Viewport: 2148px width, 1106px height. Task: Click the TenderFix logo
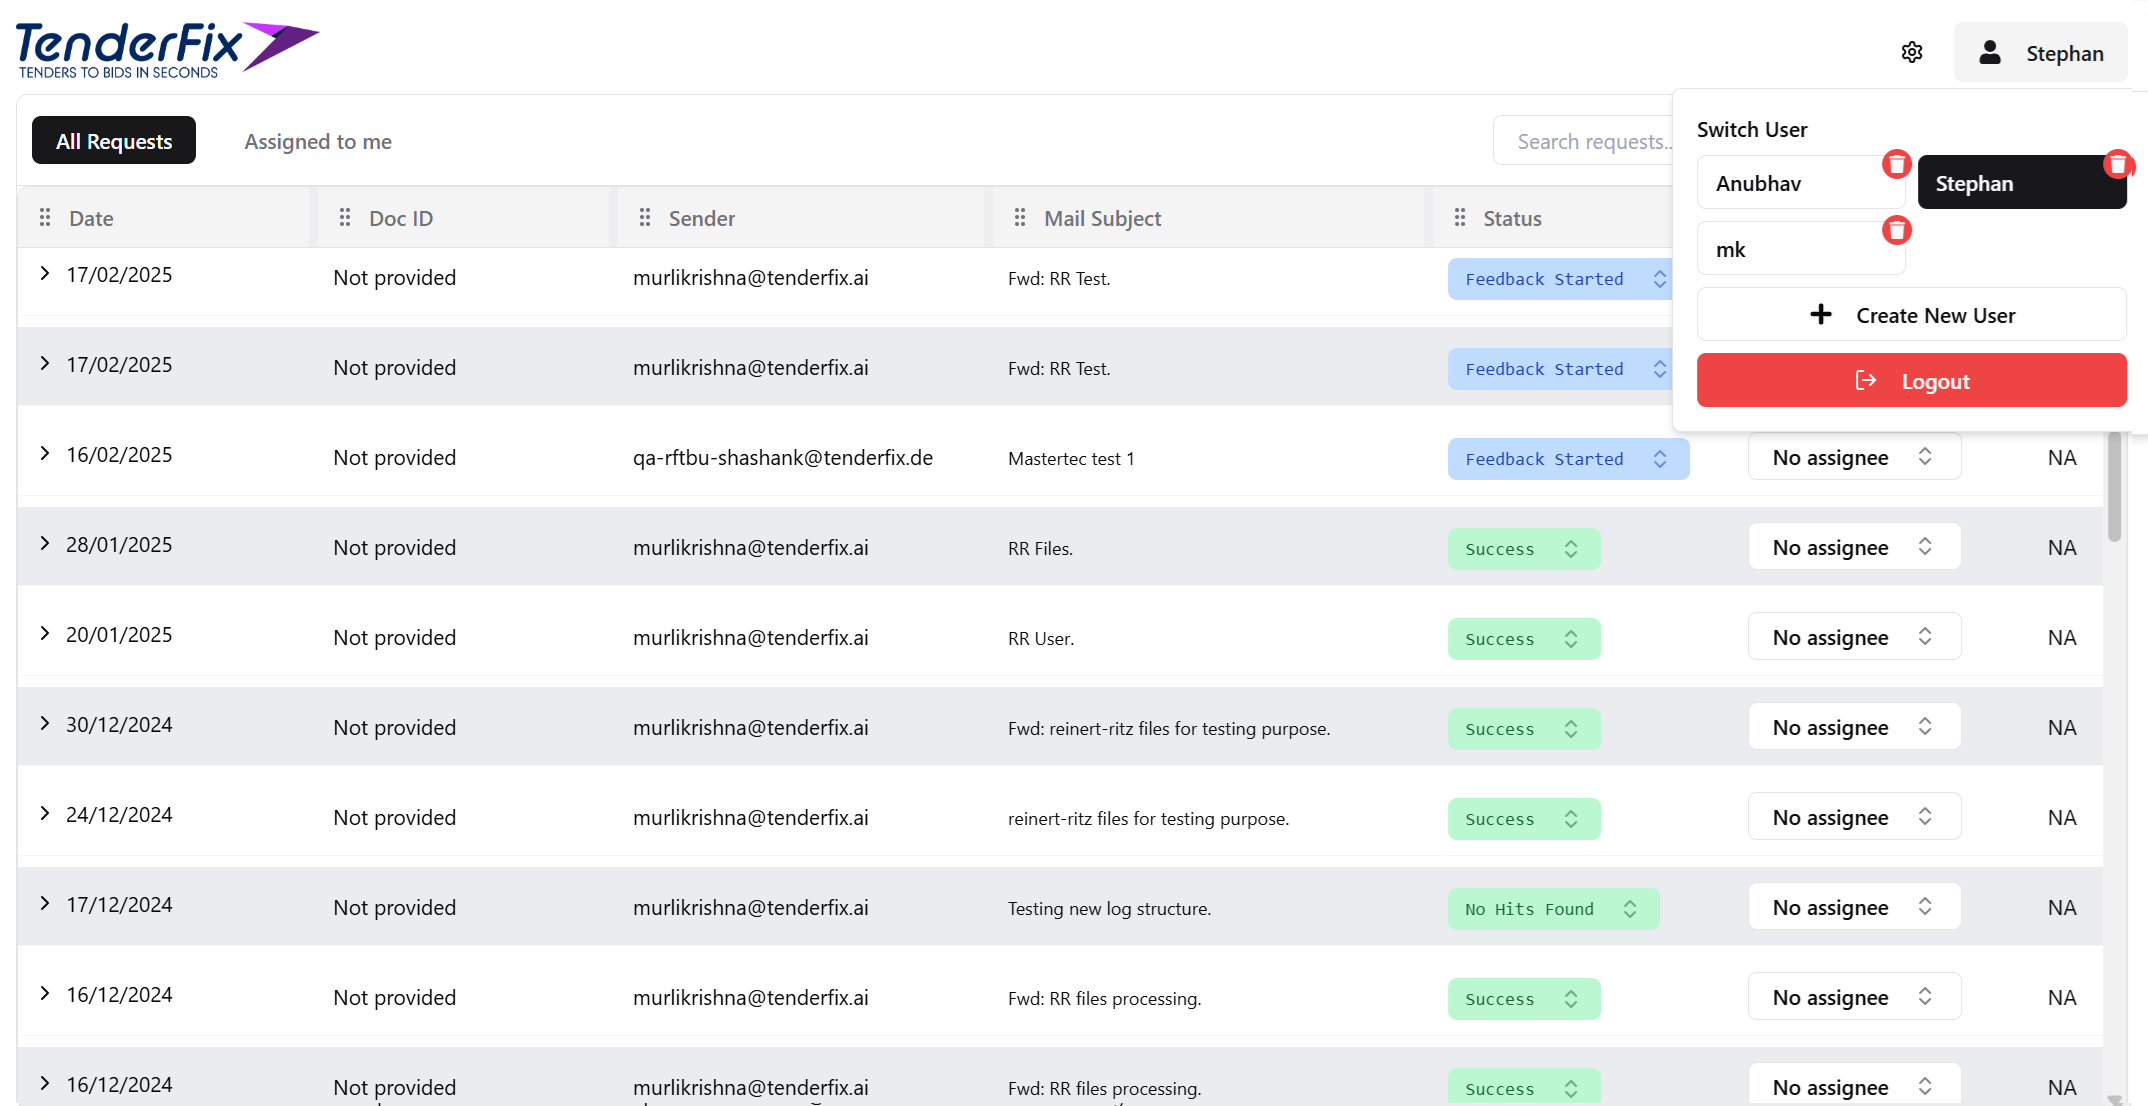click(x=167, y=50)
